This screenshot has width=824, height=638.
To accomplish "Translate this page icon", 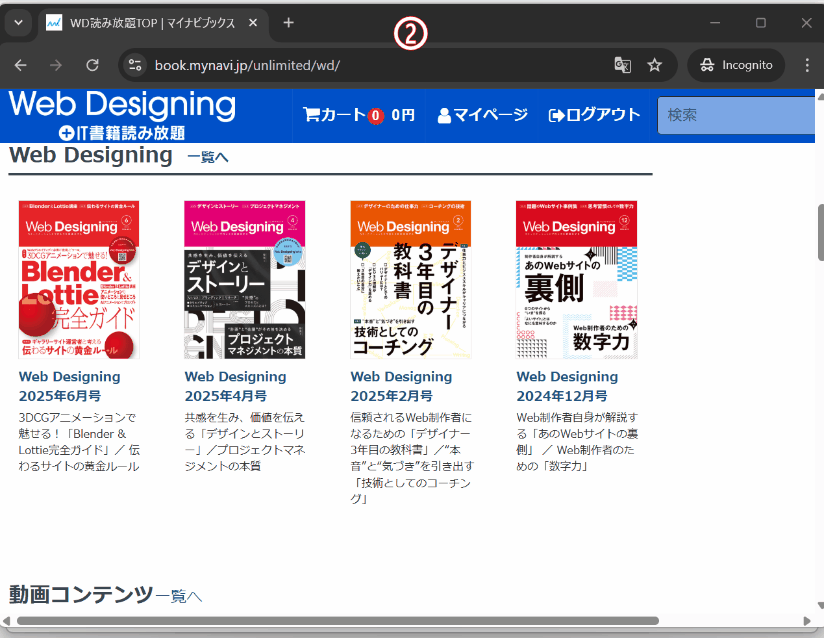I will (623, 65).
